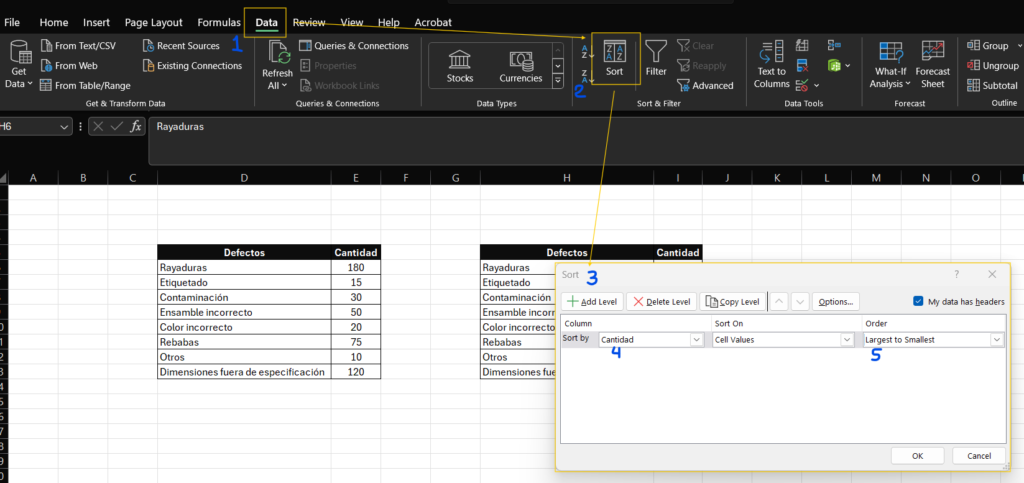Open the Name Box dropdown
Image resolution: width=1024 pixels, height=483 pixels.
(x=64, y=127)
